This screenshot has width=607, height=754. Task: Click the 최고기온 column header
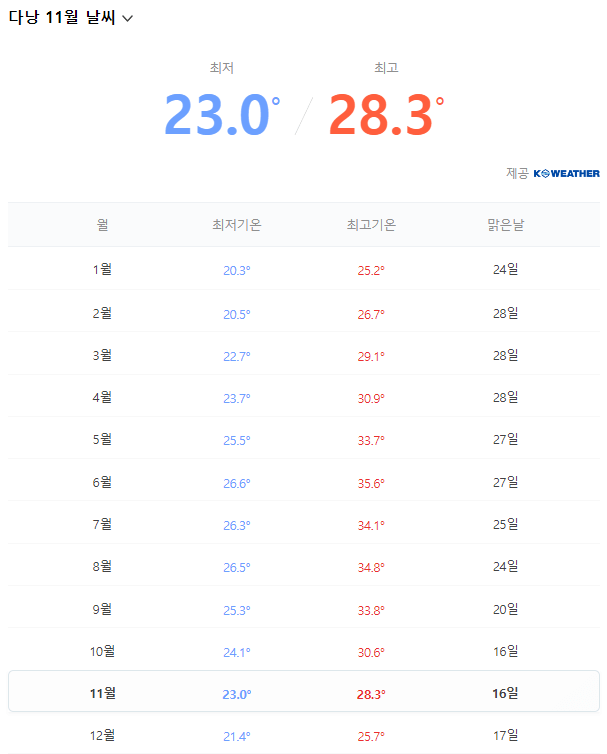(x=371, y=225)
